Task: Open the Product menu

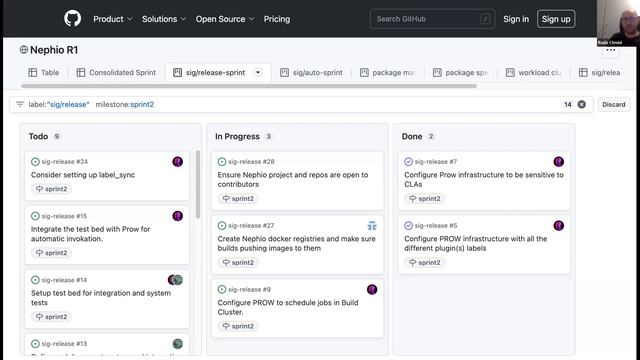Action: [113, 19]
